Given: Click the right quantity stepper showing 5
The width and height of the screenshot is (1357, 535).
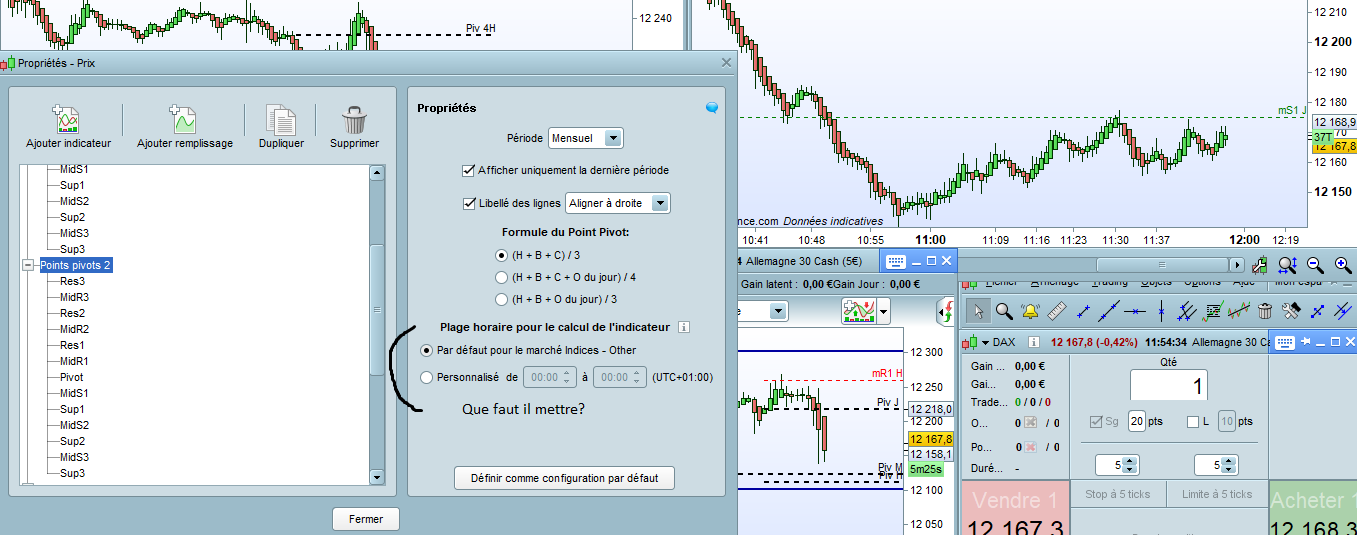Looking at the screenshot, I should (x=1217, y=465).
